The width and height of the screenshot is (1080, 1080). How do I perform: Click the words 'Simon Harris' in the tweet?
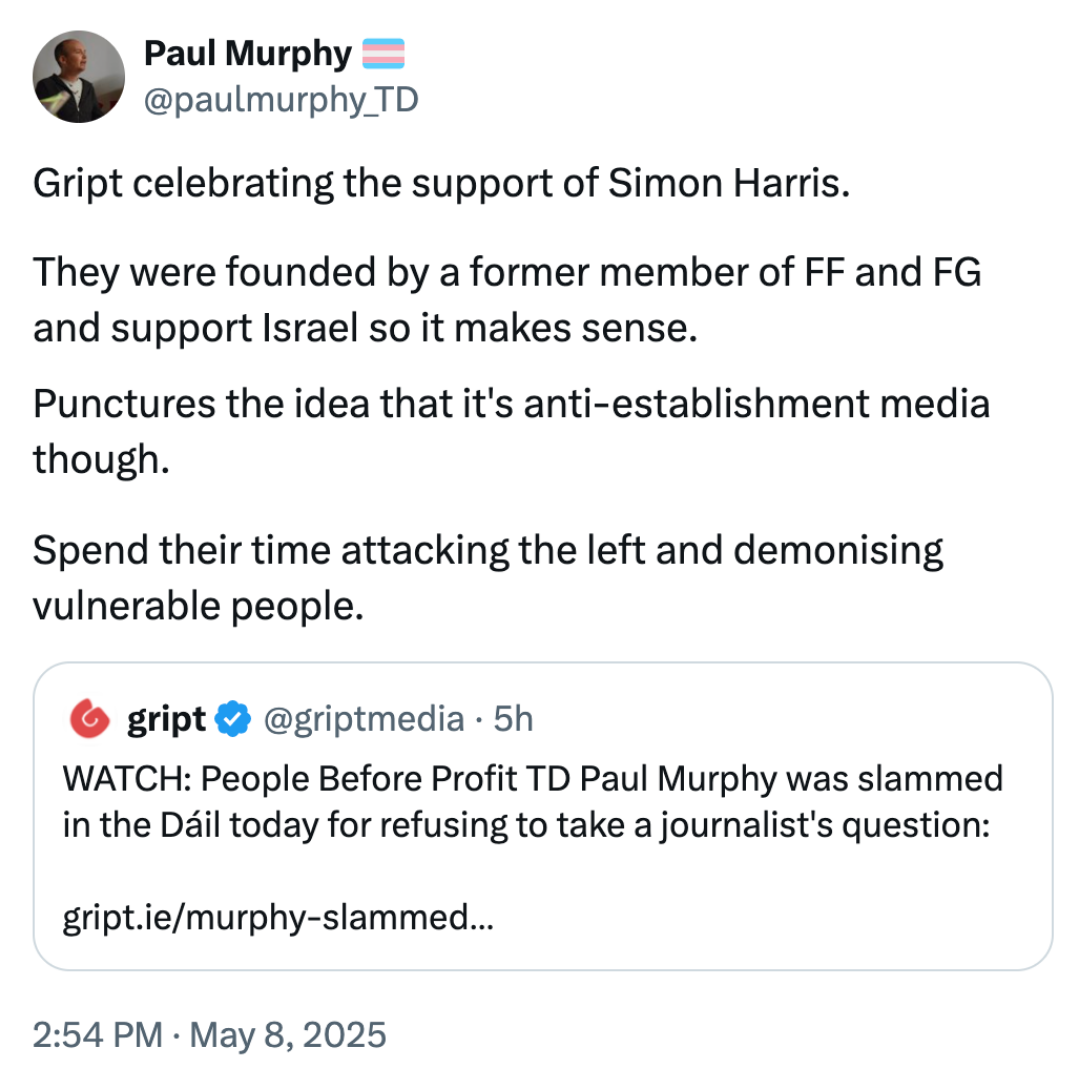point(729,183)
